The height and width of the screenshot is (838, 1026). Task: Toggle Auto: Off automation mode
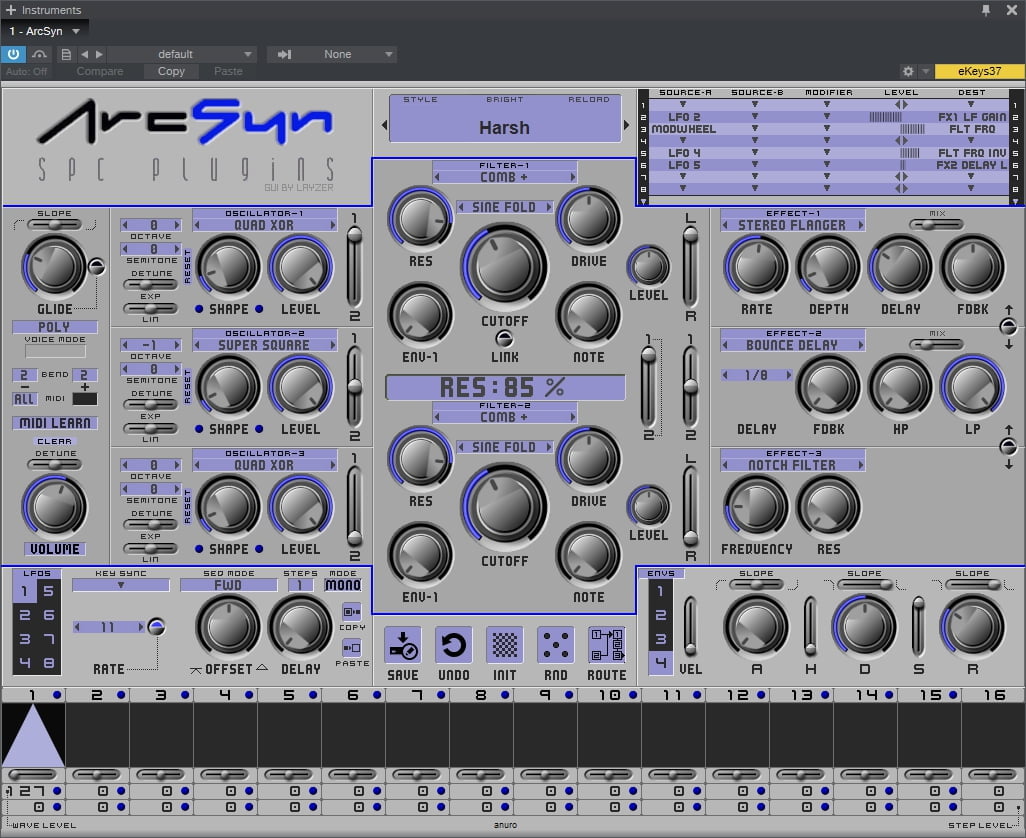(27, 71)
